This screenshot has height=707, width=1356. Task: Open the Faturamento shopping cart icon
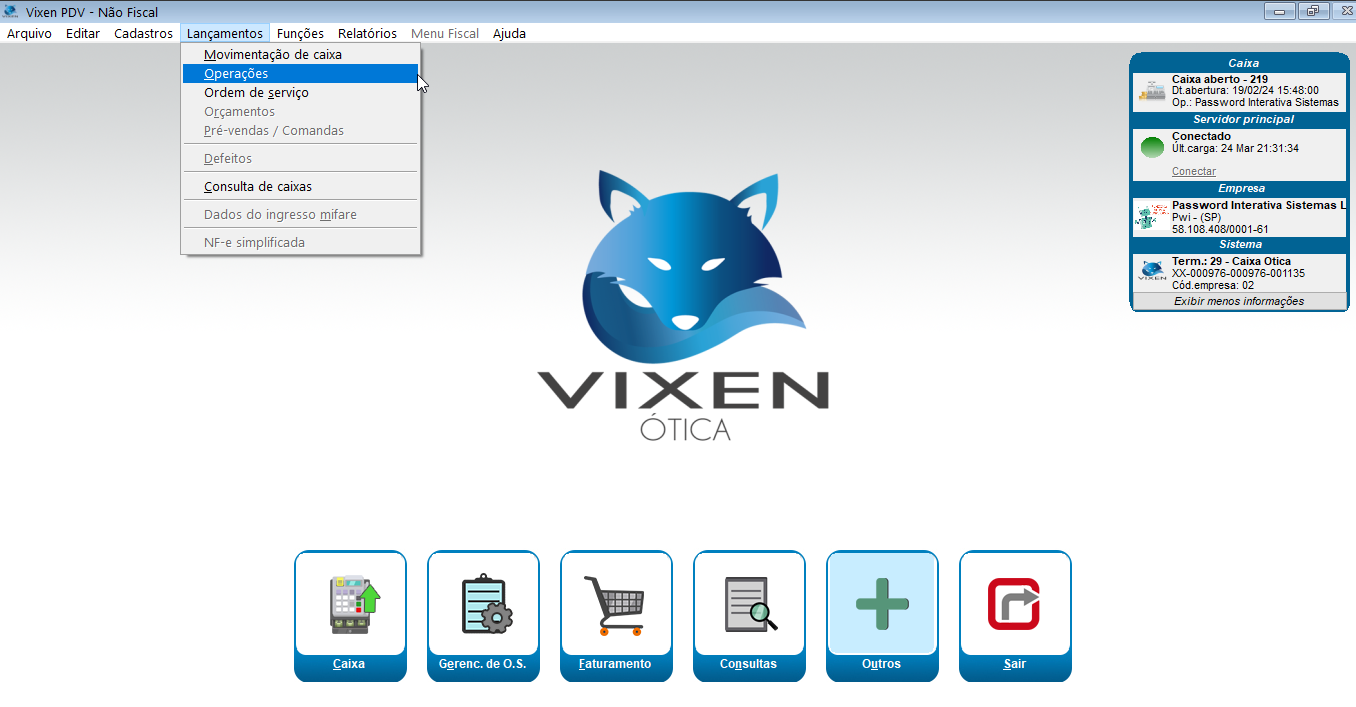point(614,605)
